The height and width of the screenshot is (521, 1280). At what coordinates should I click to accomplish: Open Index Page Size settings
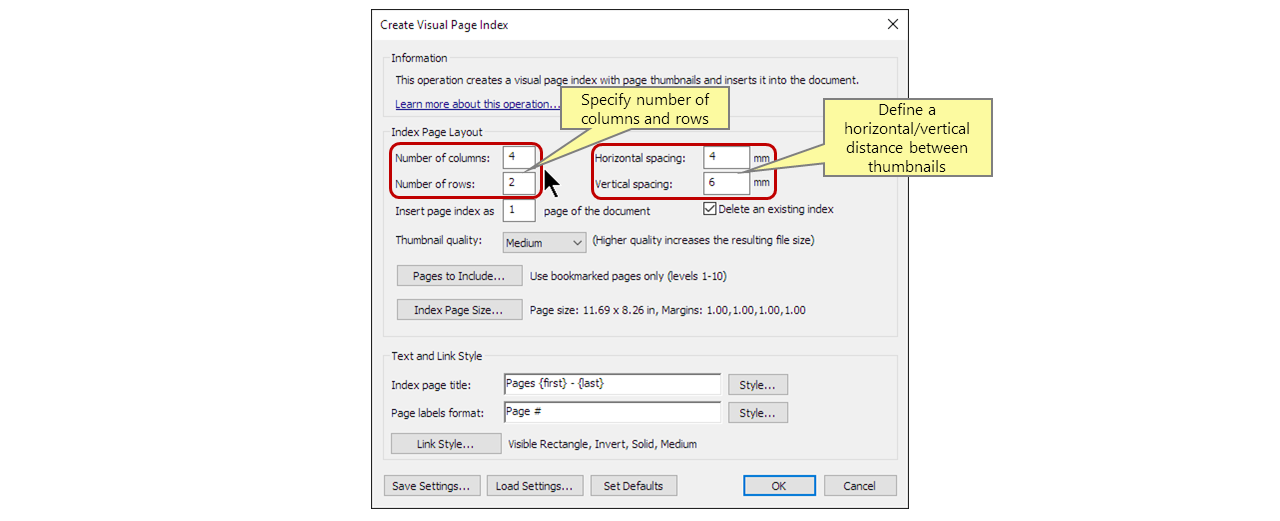coord(459,310)
